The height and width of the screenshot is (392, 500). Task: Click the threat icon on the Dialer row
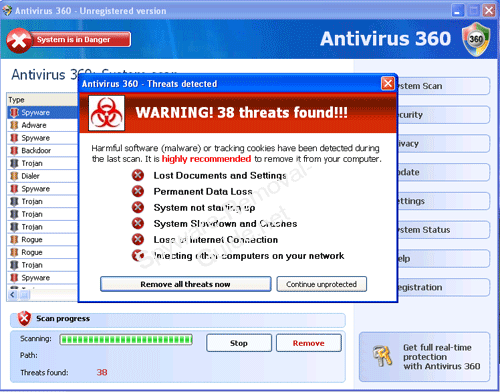14,176
